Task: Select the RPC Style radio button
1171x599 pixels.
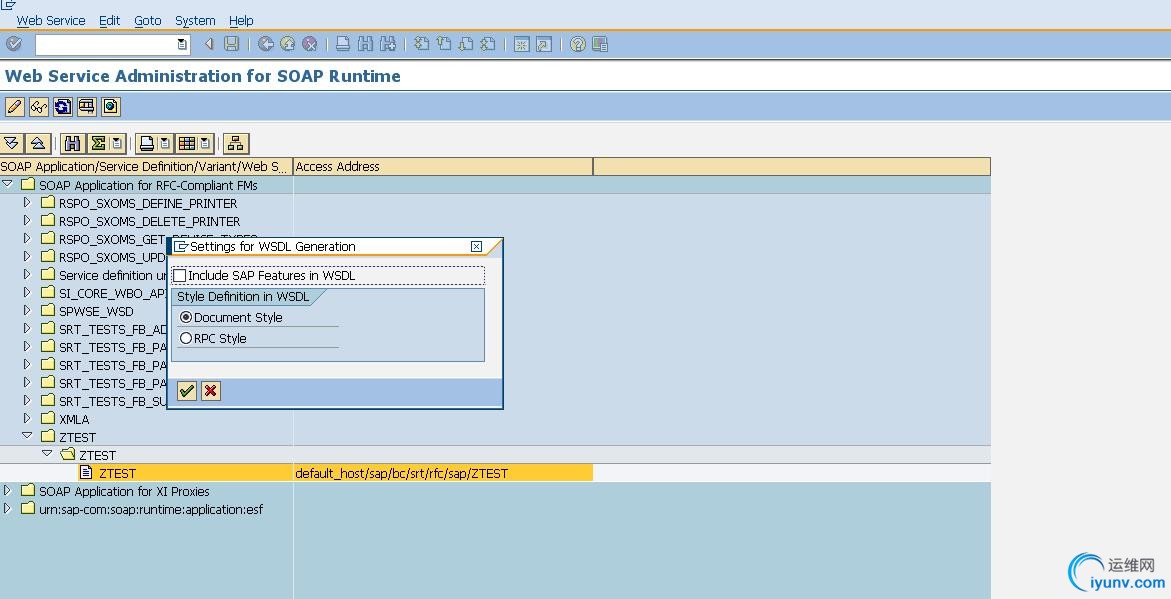Action: (x=186, y=338)
